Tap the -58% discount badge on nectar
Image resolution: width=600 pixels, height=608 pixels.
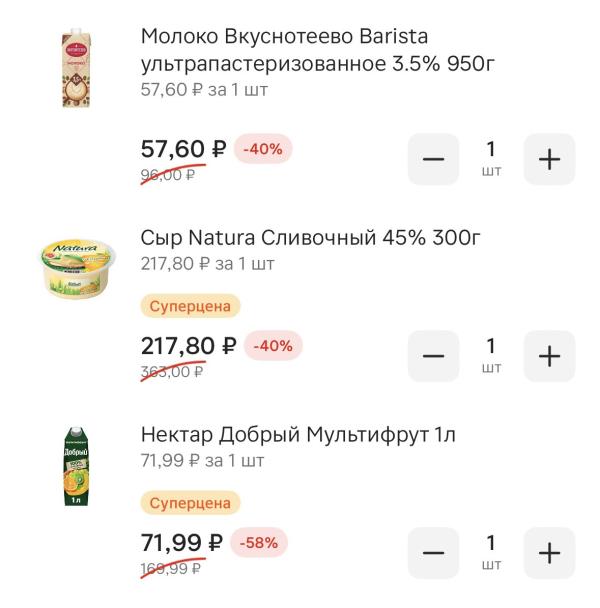click(x=260, y=543)
